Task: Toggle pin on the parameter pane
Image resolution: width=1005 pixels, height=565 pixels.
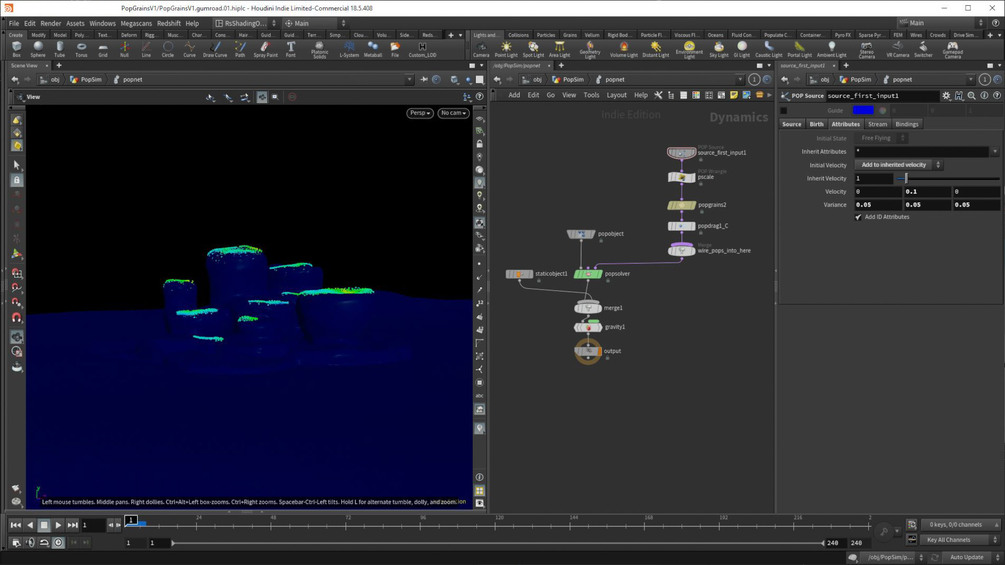Action: tap(984, 79)
